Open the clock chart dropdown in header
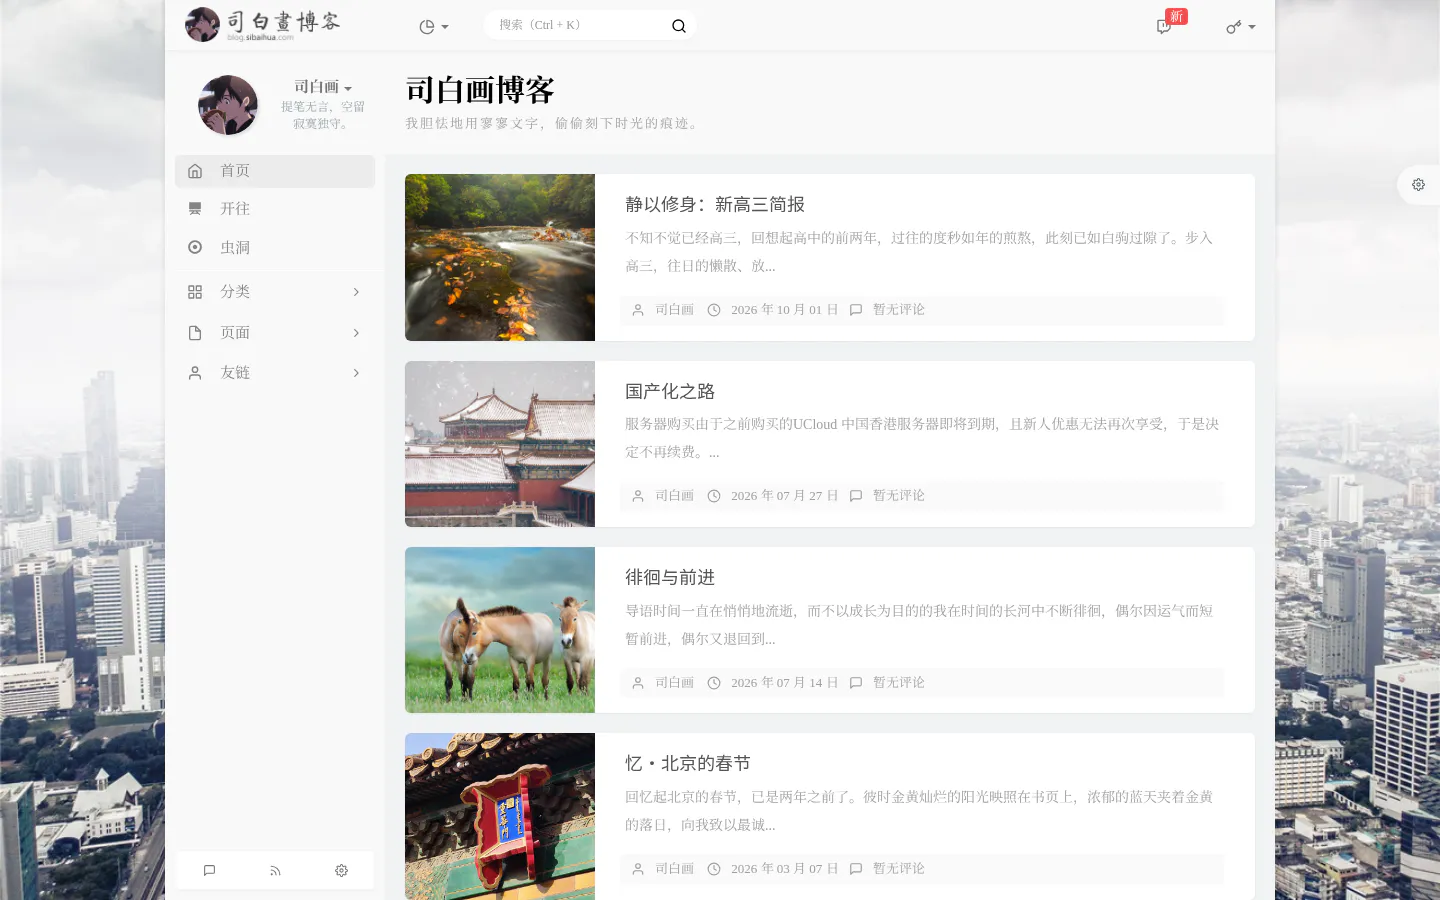 pos(433,27)
